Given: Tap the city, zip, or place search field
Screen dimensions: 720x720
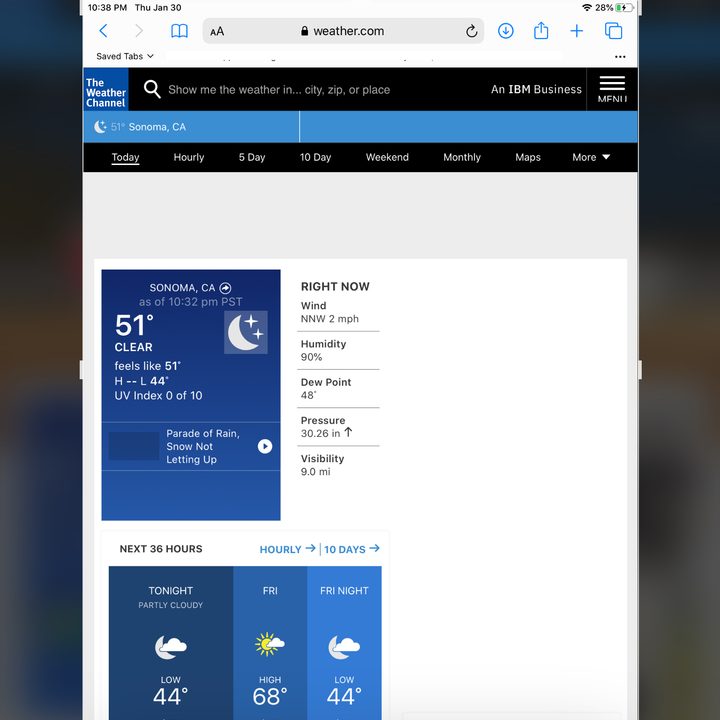Looking at the screenshot, I should (x=279, y=90).
